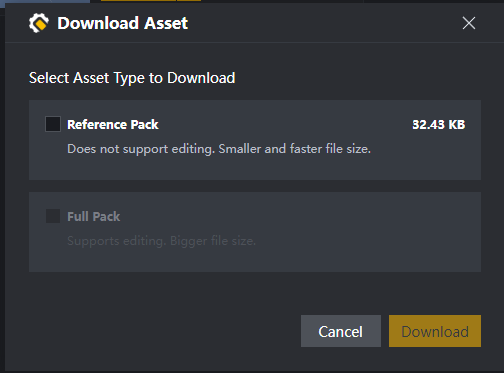The height and width of the screenshot is (373, 504).
Task: Tick the greyed-out Full Pack checkbox
Action: 53,216
